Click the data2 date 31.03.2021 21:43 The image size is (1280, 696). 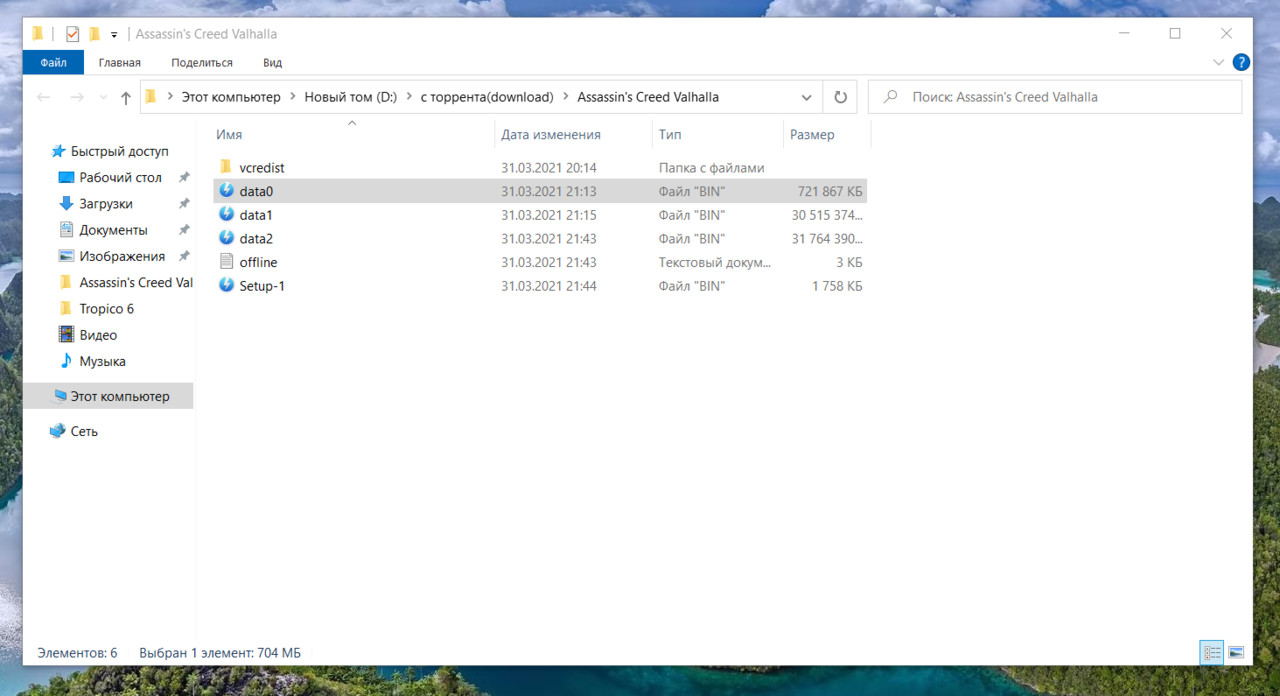pyautogui.click(x=549, y=239)
